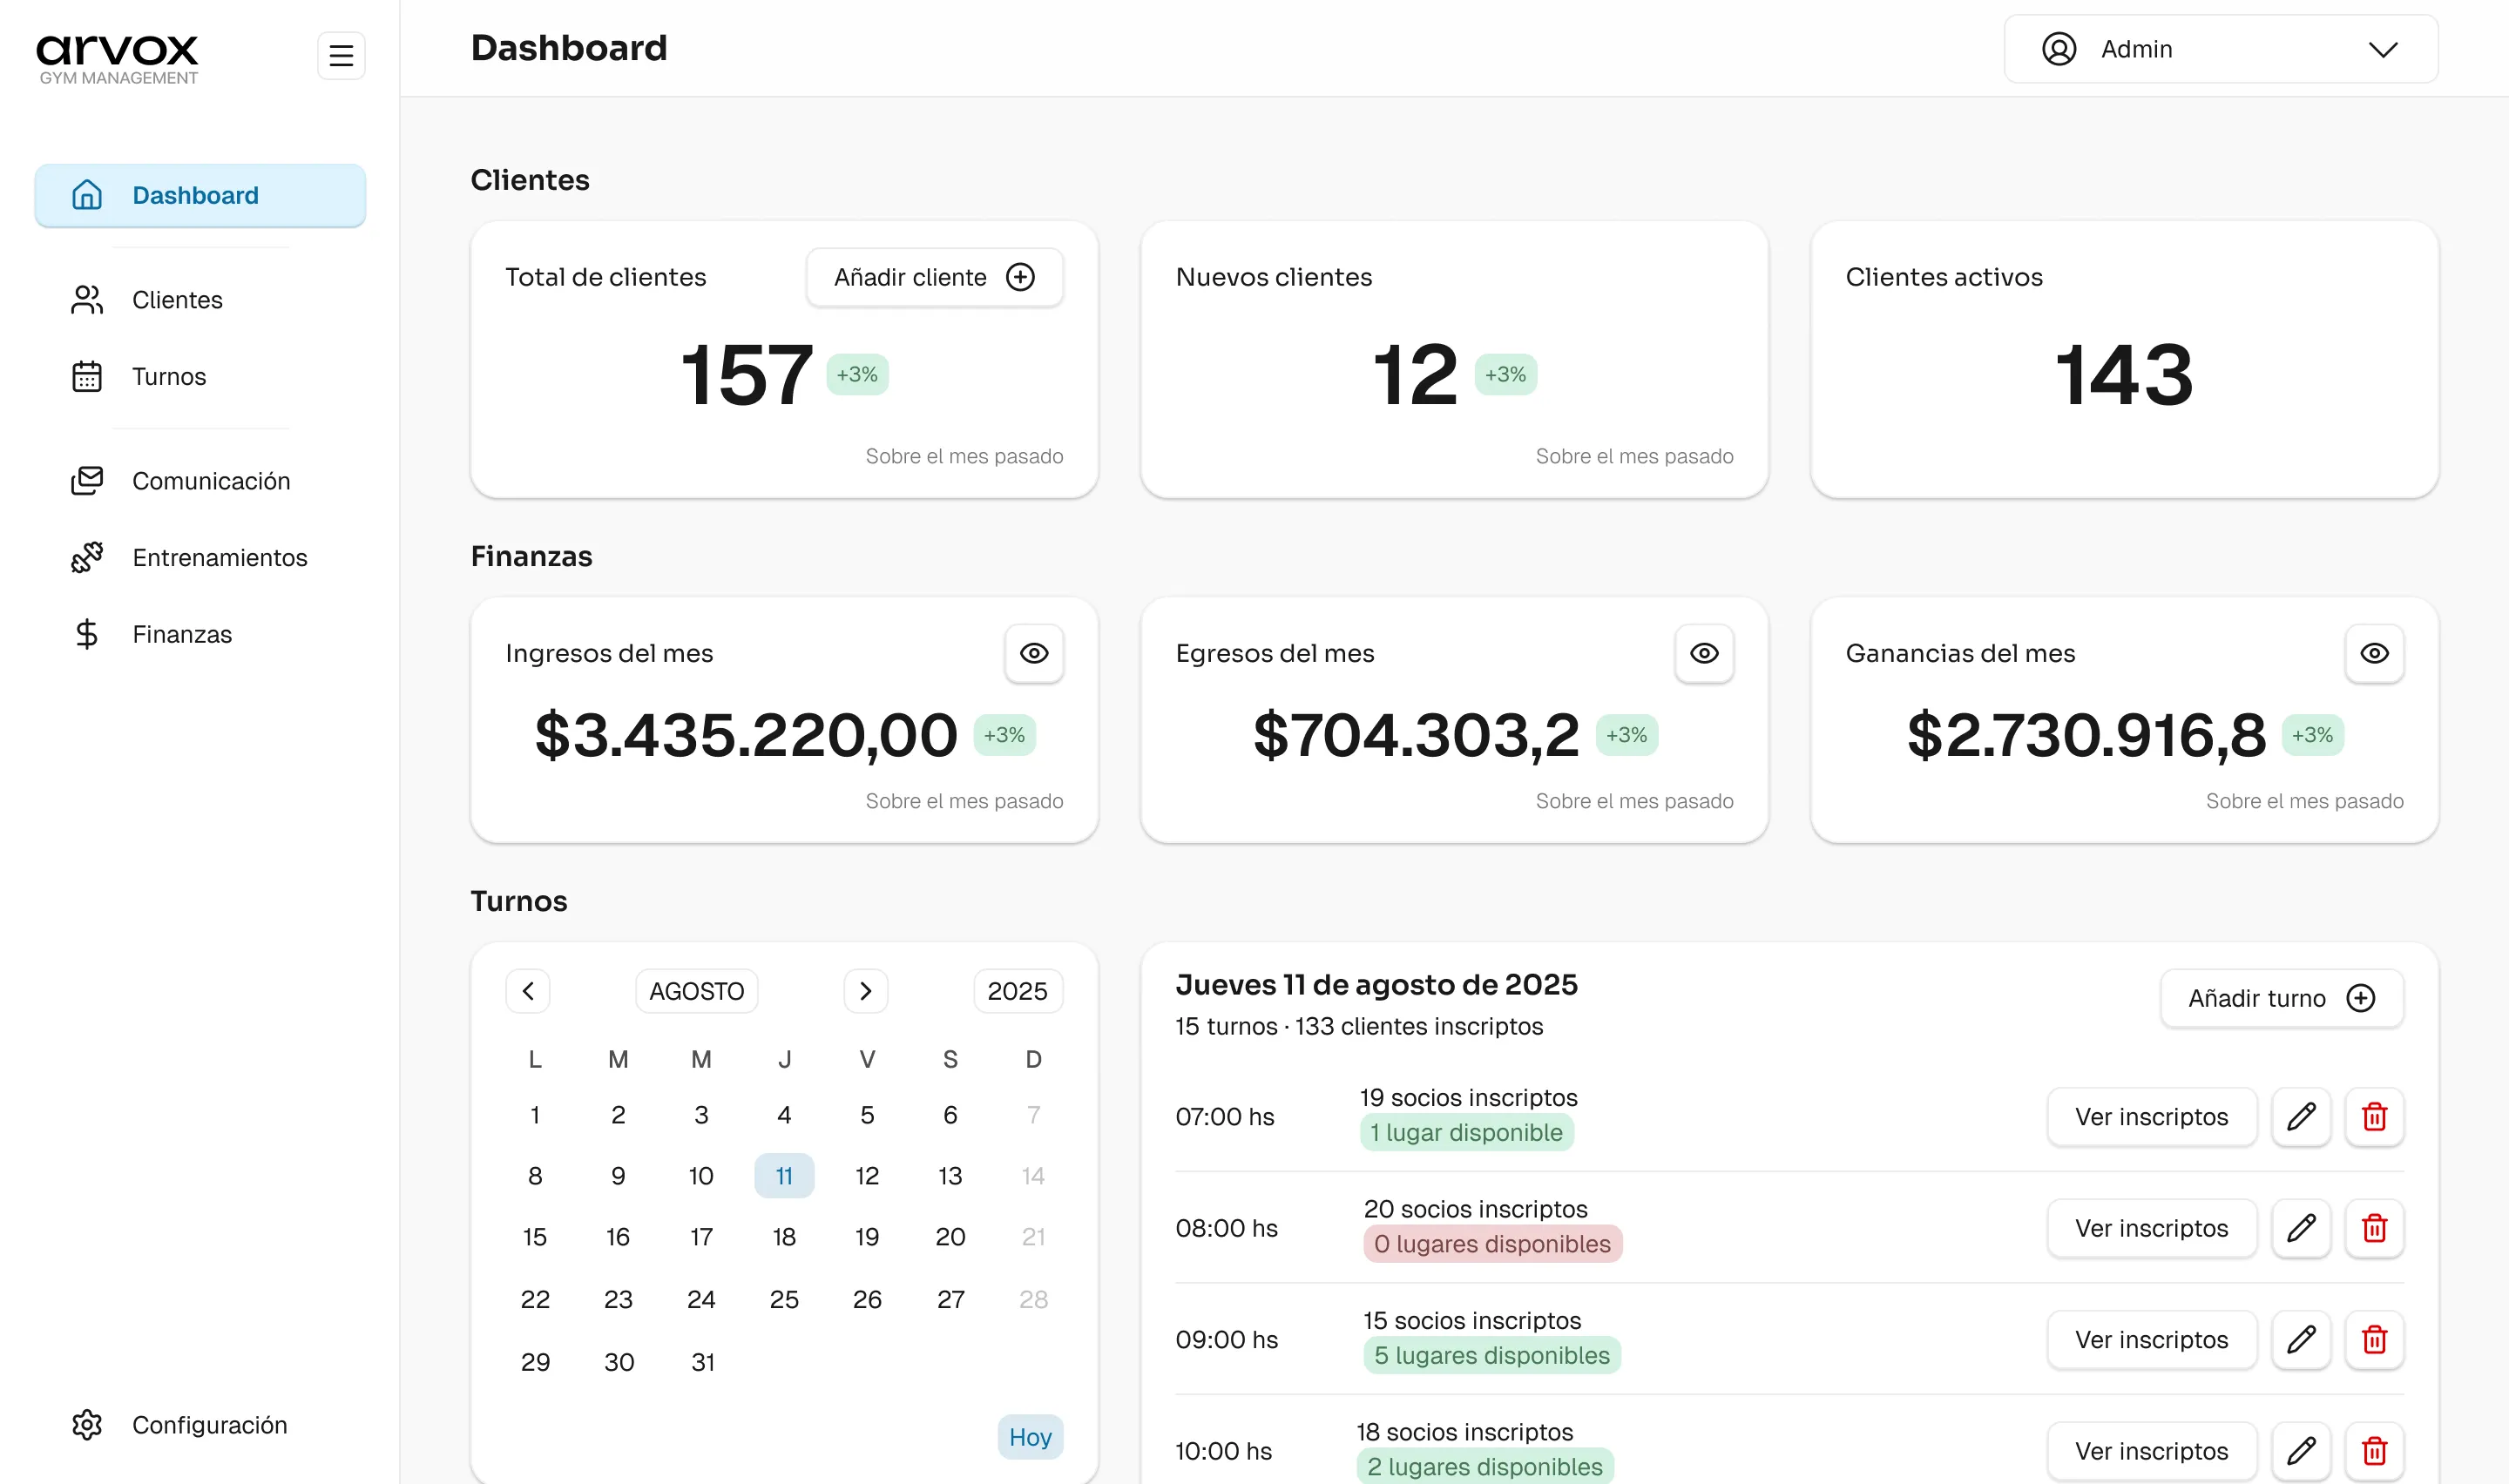
Task: Select day 18 in the calendar
Action: [784, 1237]
